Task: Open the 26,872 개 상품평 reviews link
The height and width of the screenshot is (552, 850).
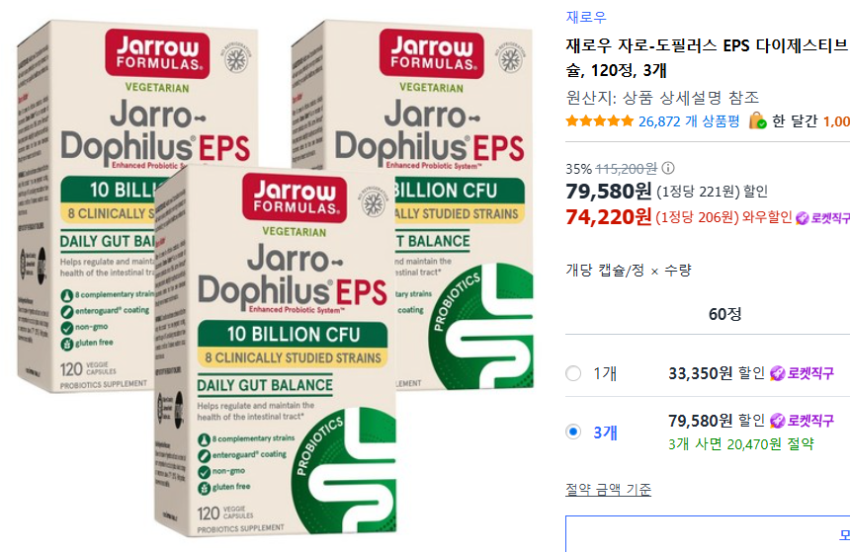Action: (x=688, y=121)
